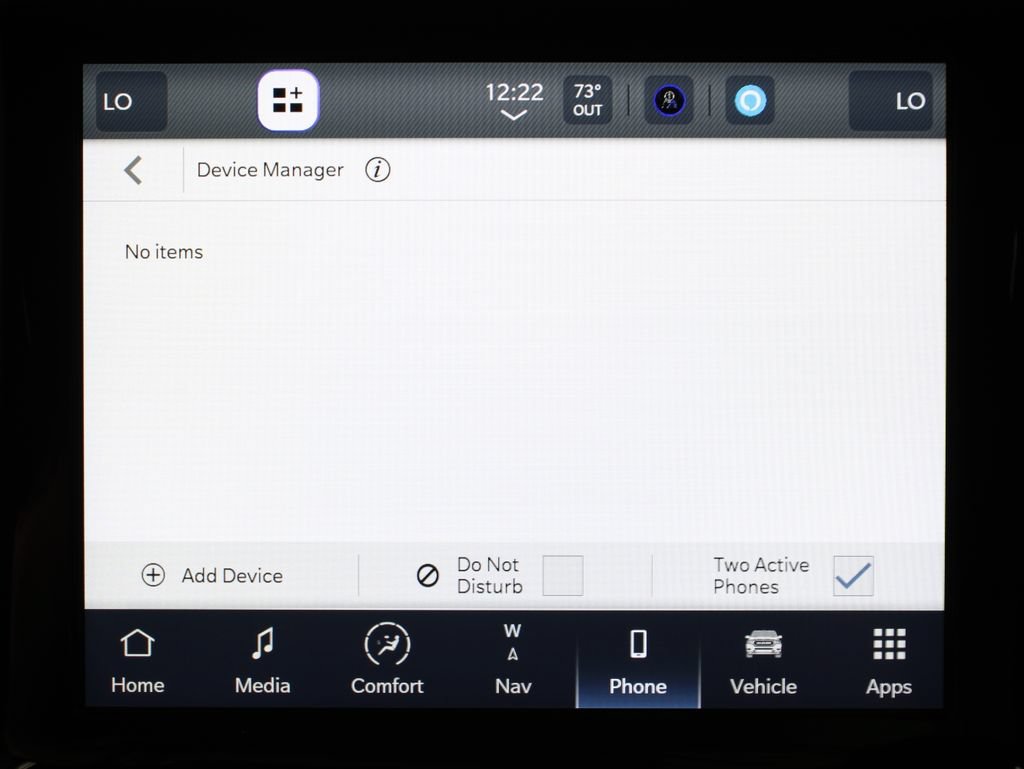The width and height of the screenshot is (1024, 769).
Task: Open the driver profile icon
Action: click(x=669, y=101)
